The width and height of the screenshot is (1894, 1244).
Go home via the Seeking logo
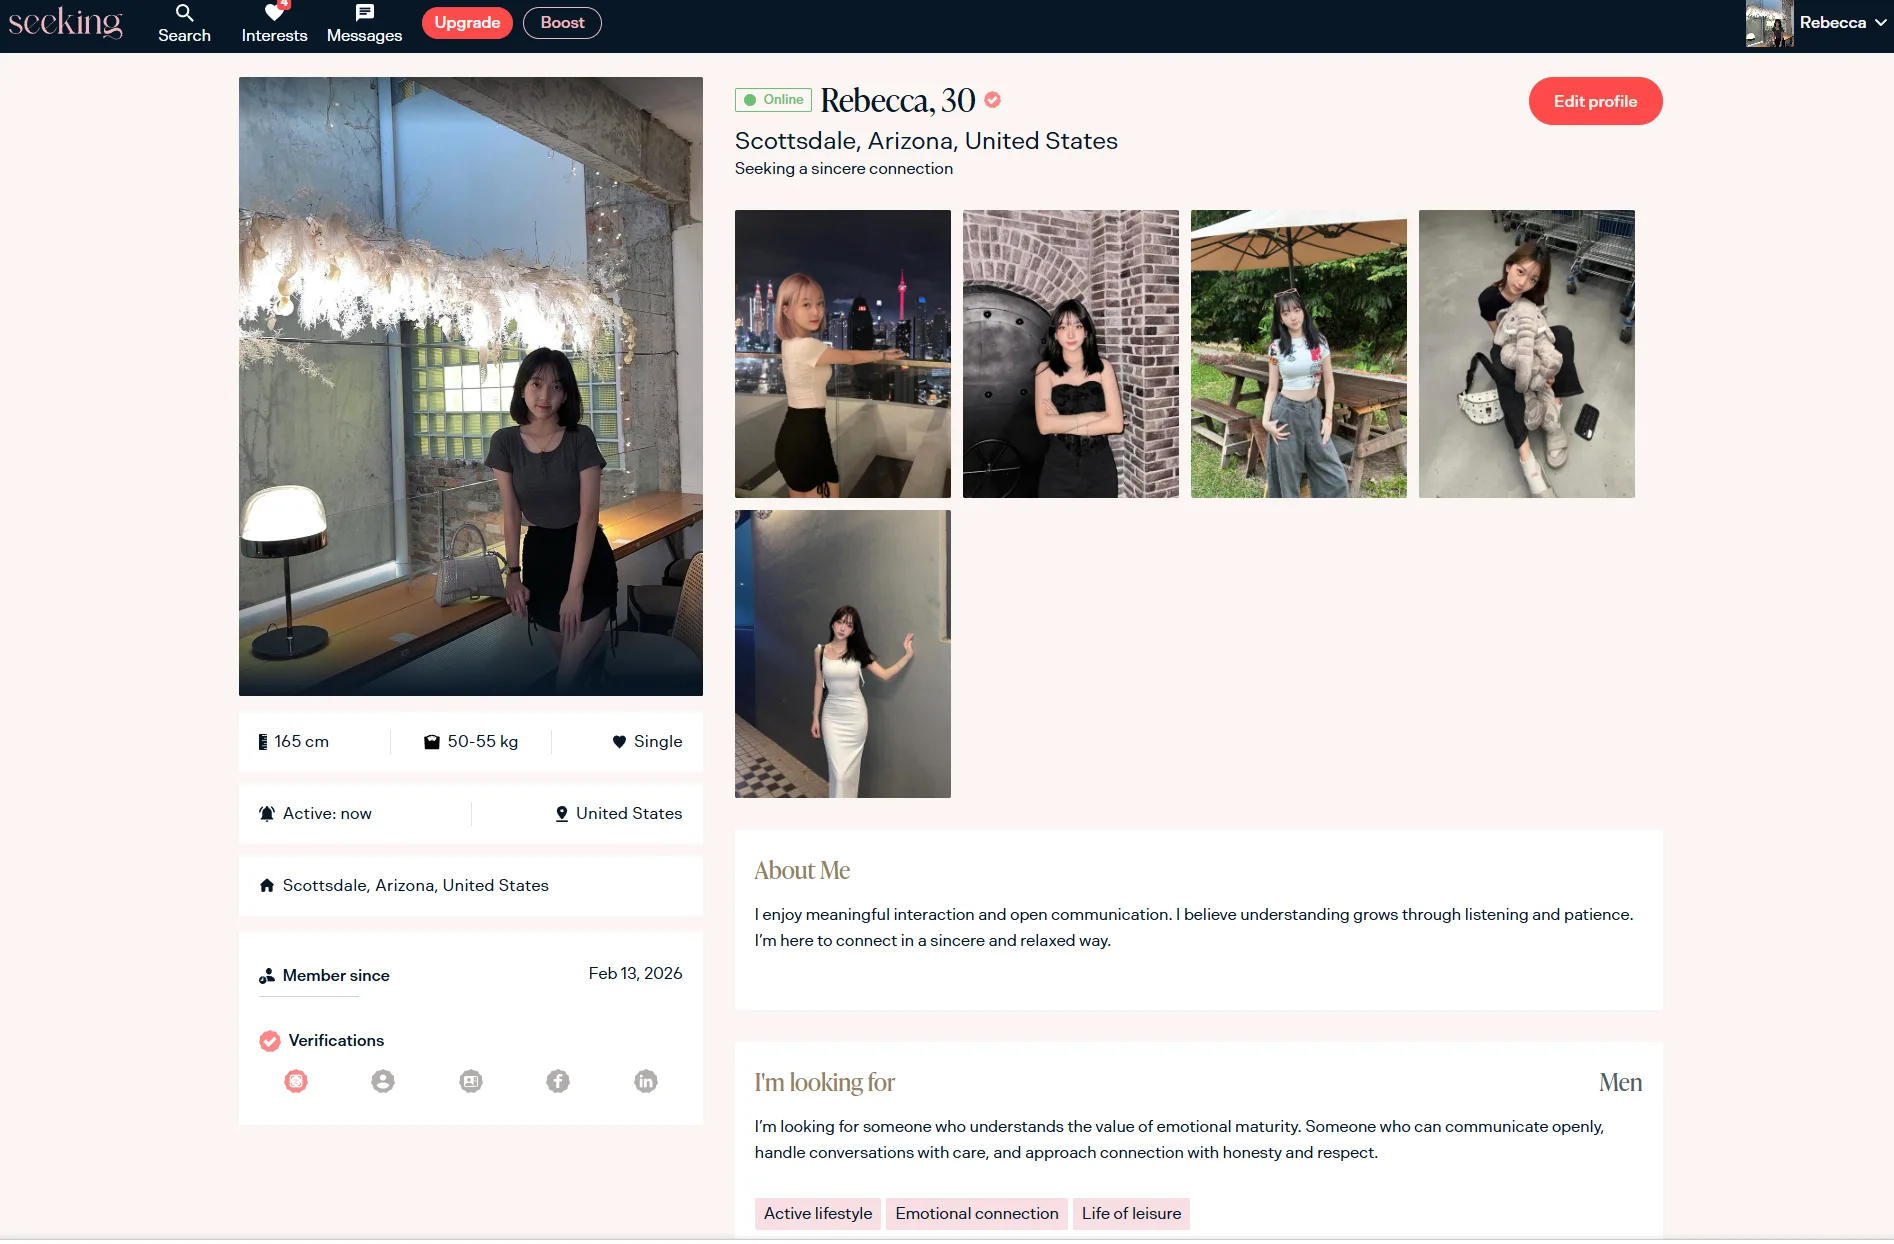click(x=66, y=22)
